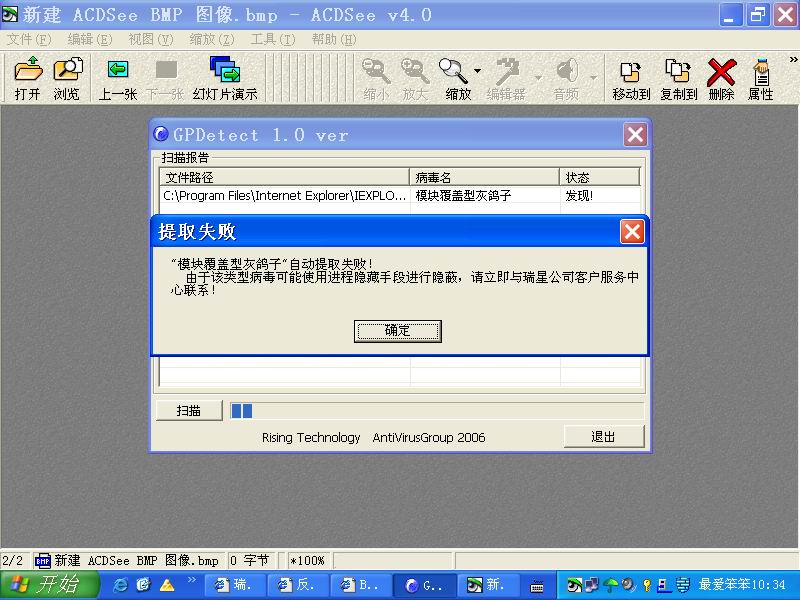Click status bar file name 新建 ACDSee BMP
The width and height of the screenshot is (800, 600).
coord(128,561)
